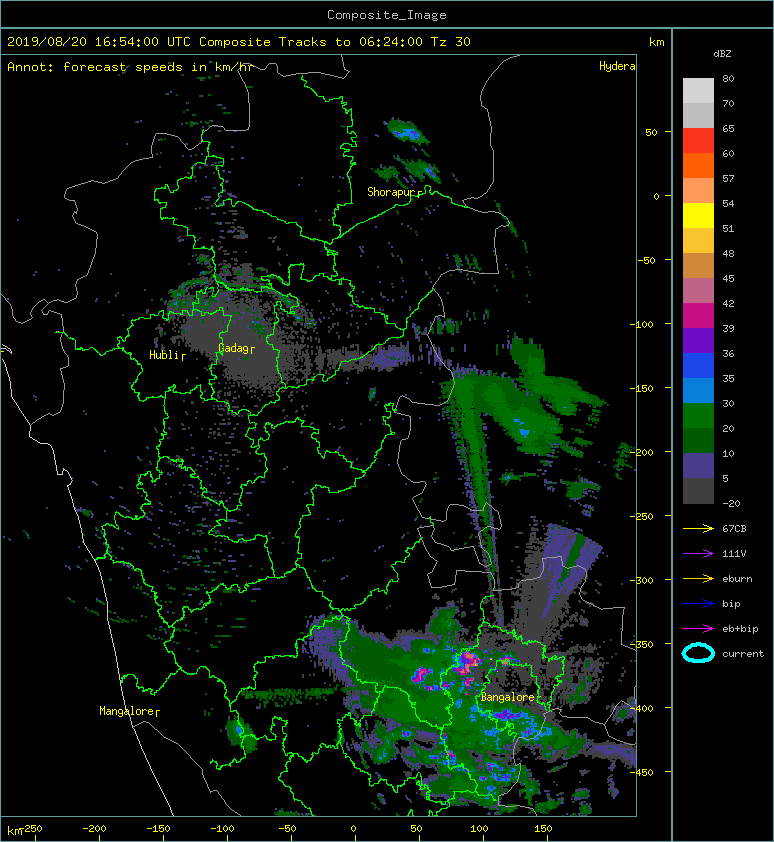The height and width of the screenshot is (842, 774).
Task: Click the '-300' tick on vertical axis
Action: pyautogui.click(x=642, y=580)
